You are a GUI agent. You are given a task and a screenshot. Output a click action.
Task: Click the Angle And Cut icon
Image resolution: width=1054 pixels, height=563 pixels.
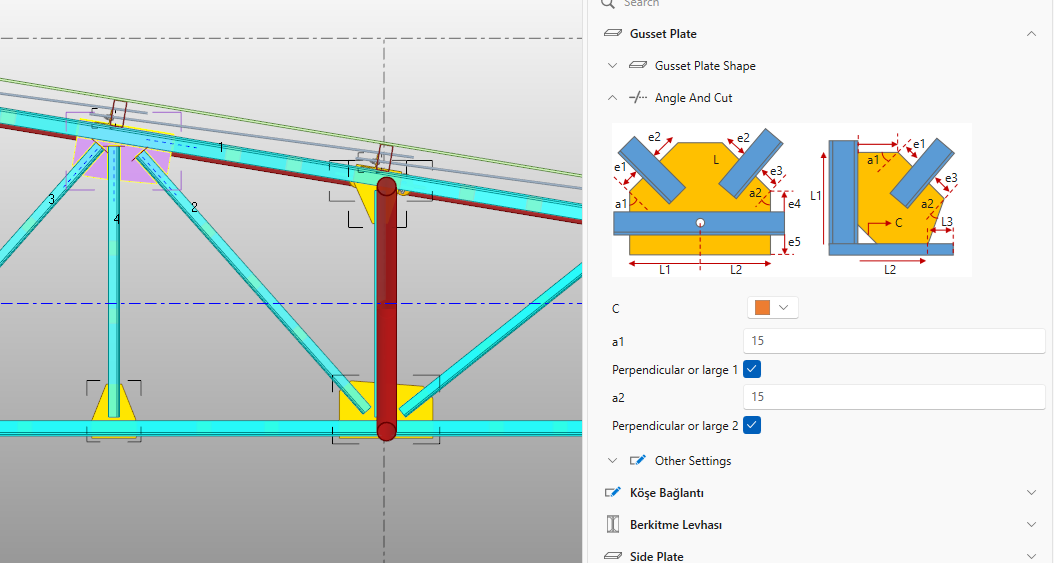tap(638, 98)
